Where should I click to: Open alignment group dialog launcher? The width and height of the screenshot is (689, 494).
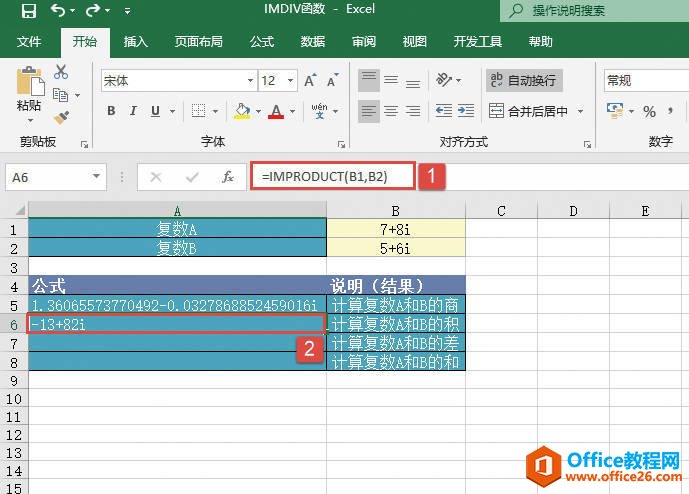coord(587,144)
